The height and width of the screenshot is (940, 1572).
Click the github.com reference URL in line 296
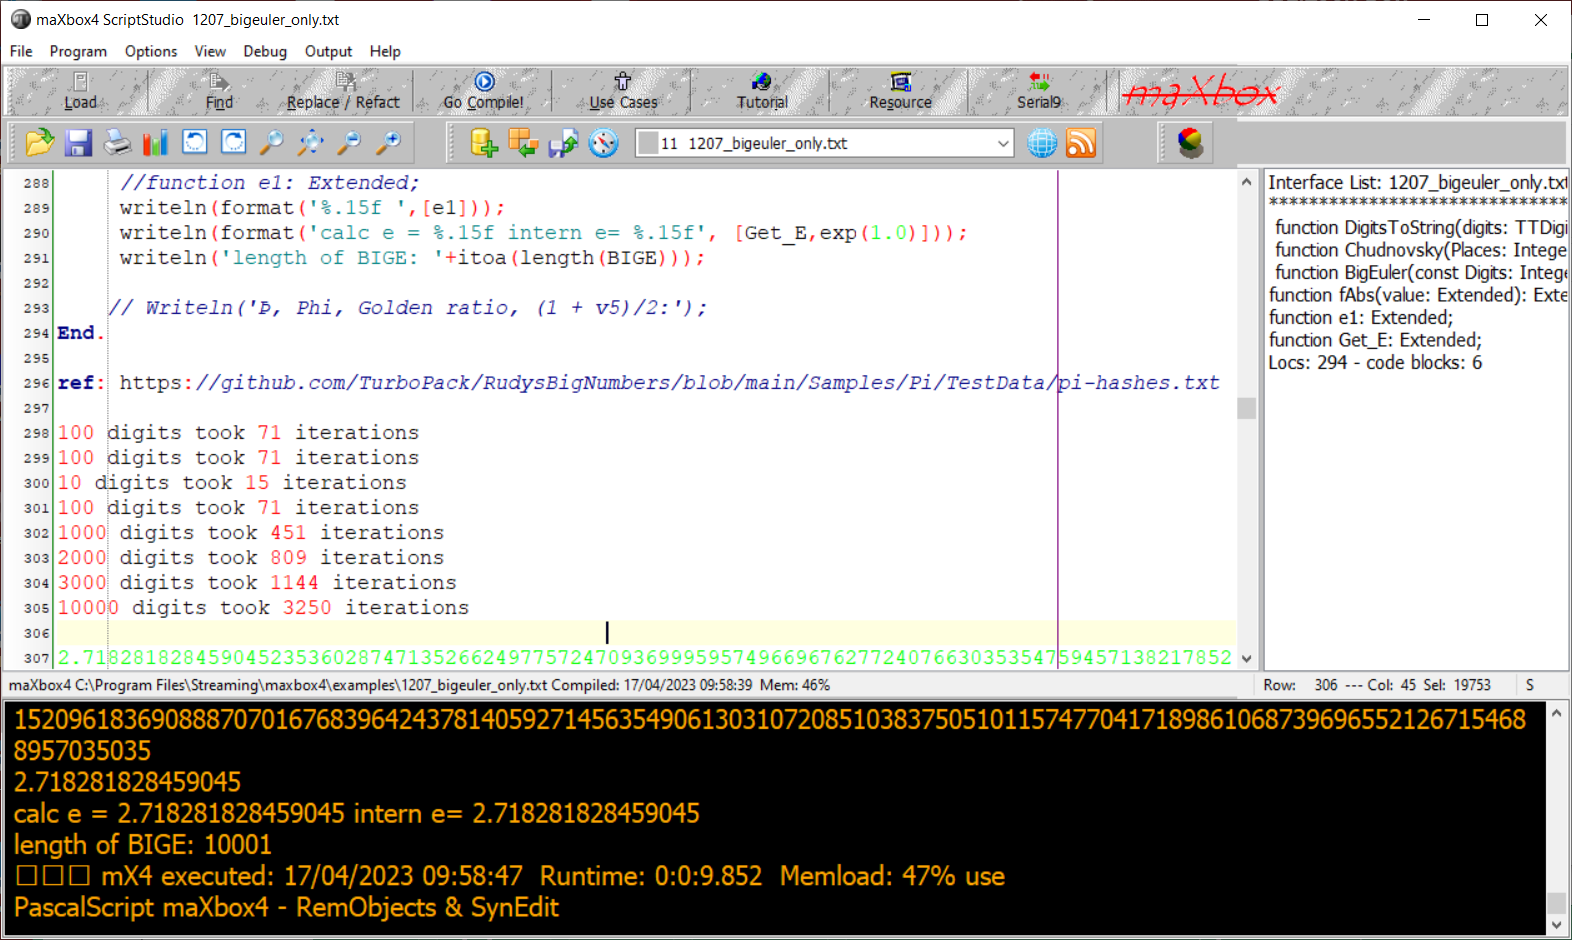[669, 383]
